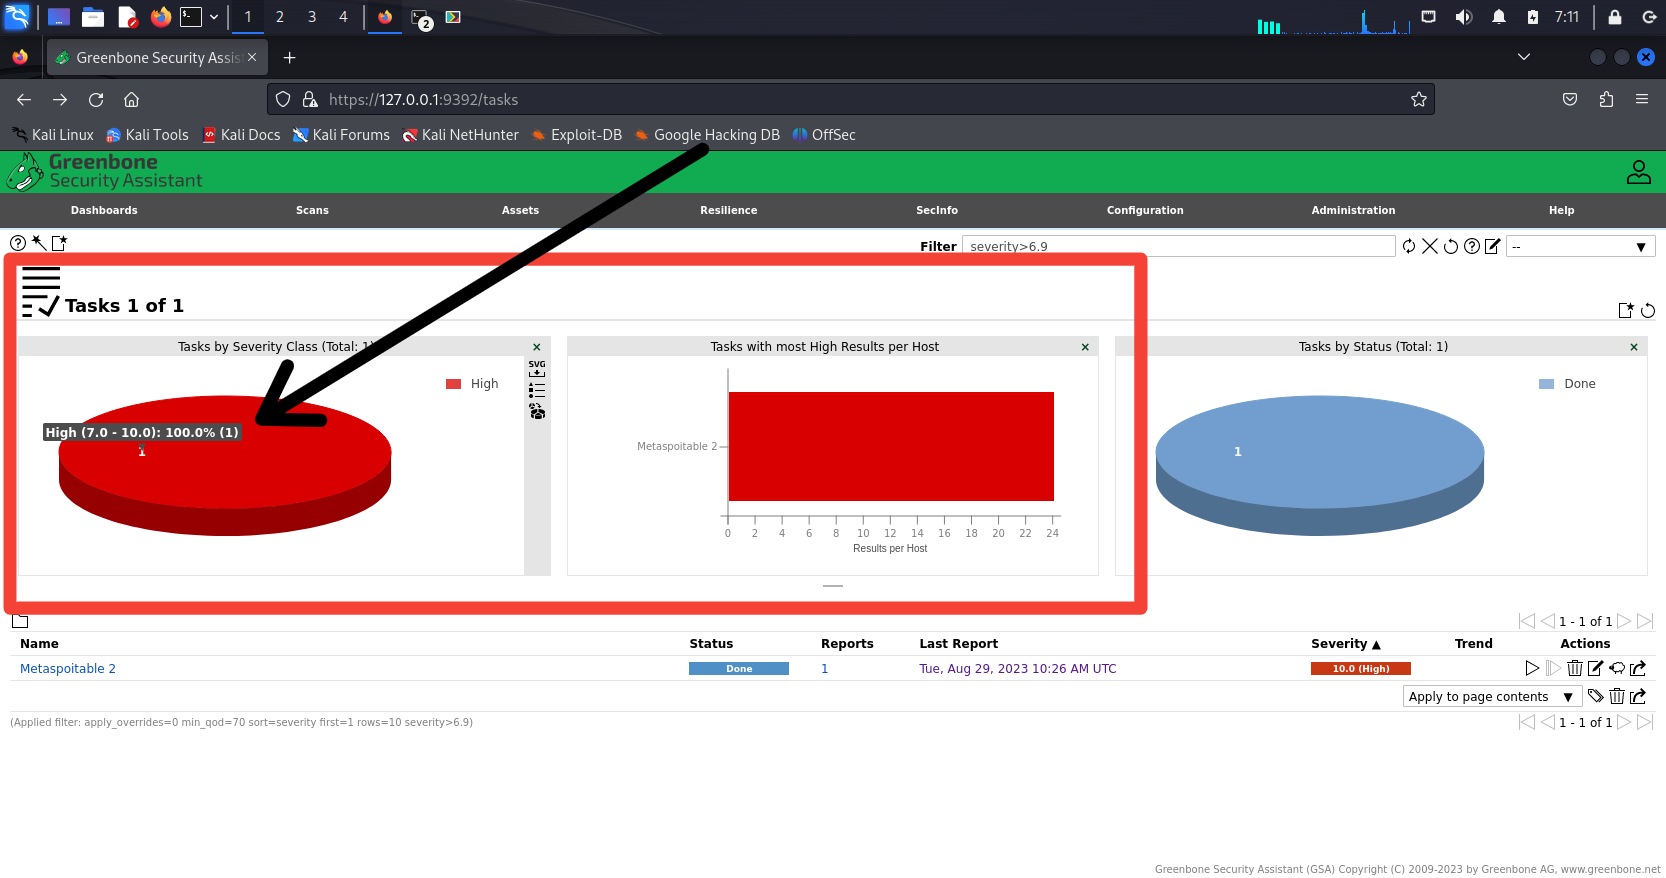Click the Greenbone Security Assistant logo
The height and width of the screenshot is (878, 1666).
[105, 172]
